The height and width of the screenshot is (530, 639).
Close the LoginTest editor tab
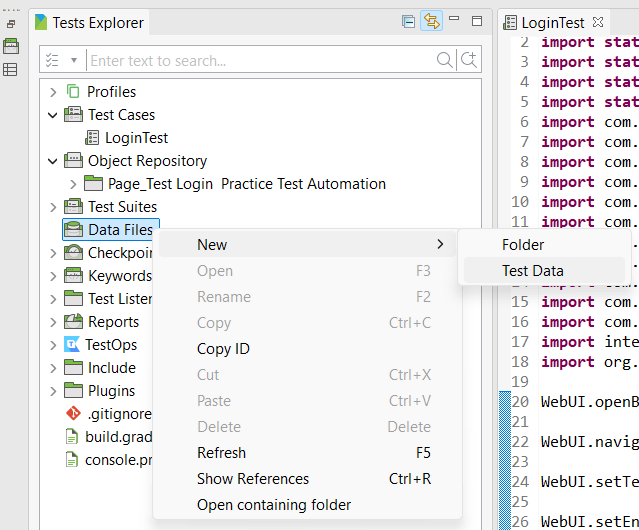[598, 22]
